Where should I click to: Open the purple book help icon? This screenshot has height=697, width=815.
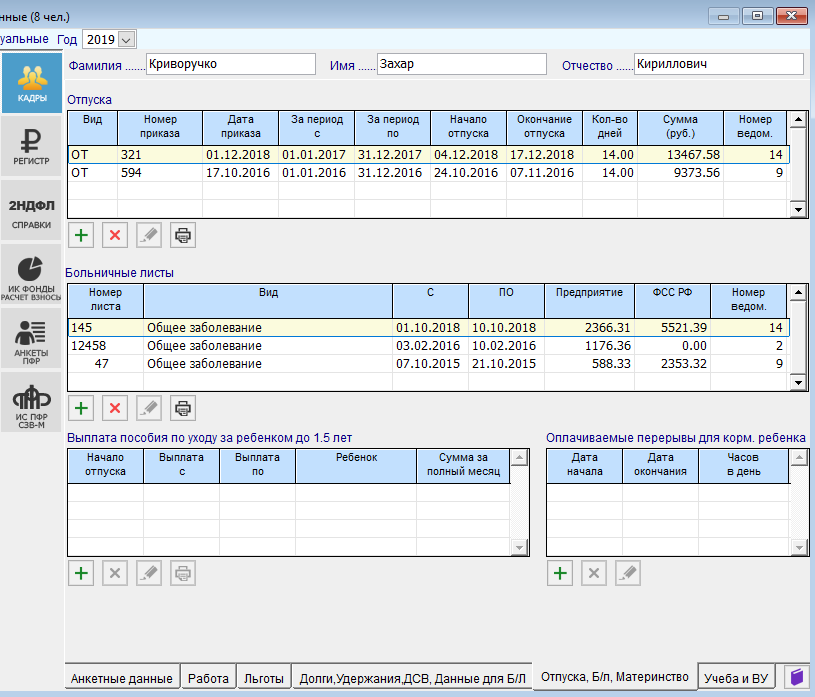(x=796, y=677)
